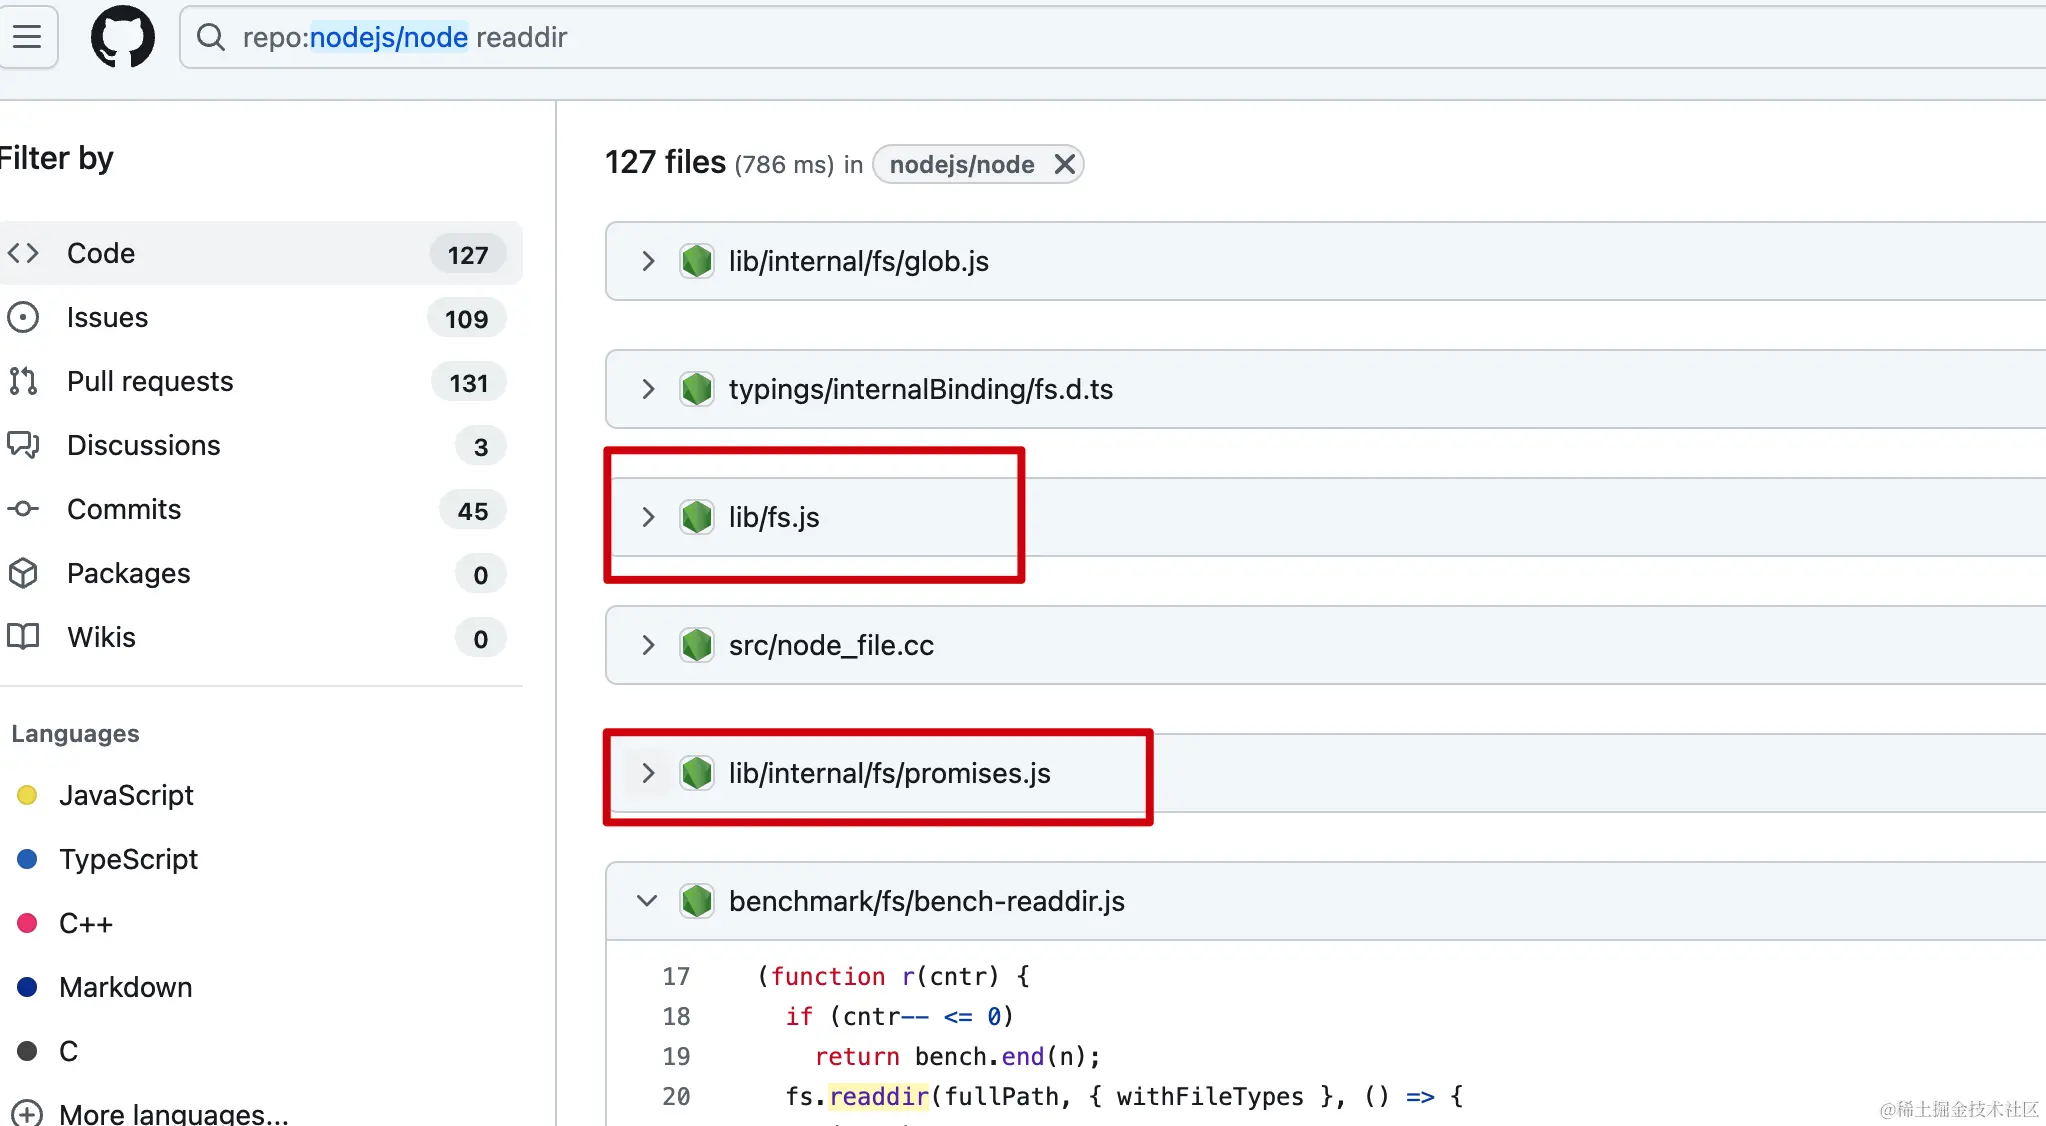
Task: Remove the nodejs/node repository filter
Action: tap(1065, 164)
